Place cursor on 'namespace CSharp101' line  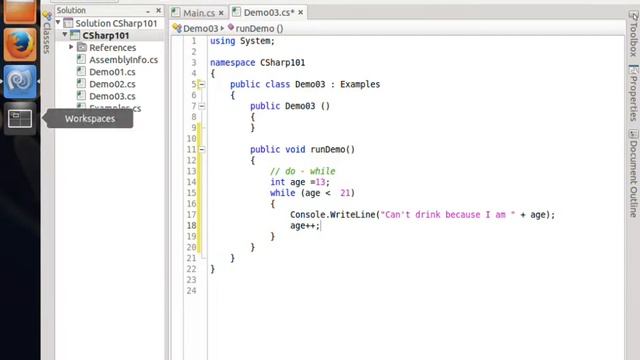[x=258, y=62]
